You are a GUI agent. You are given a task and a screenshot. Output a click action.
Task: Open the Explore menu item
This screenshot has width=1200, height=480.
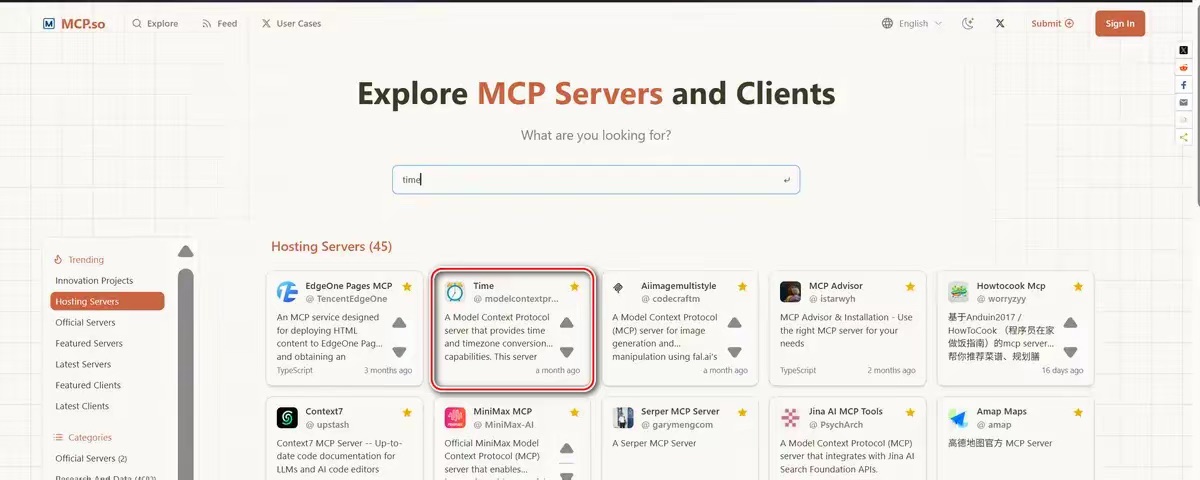(x=155, y=23)
